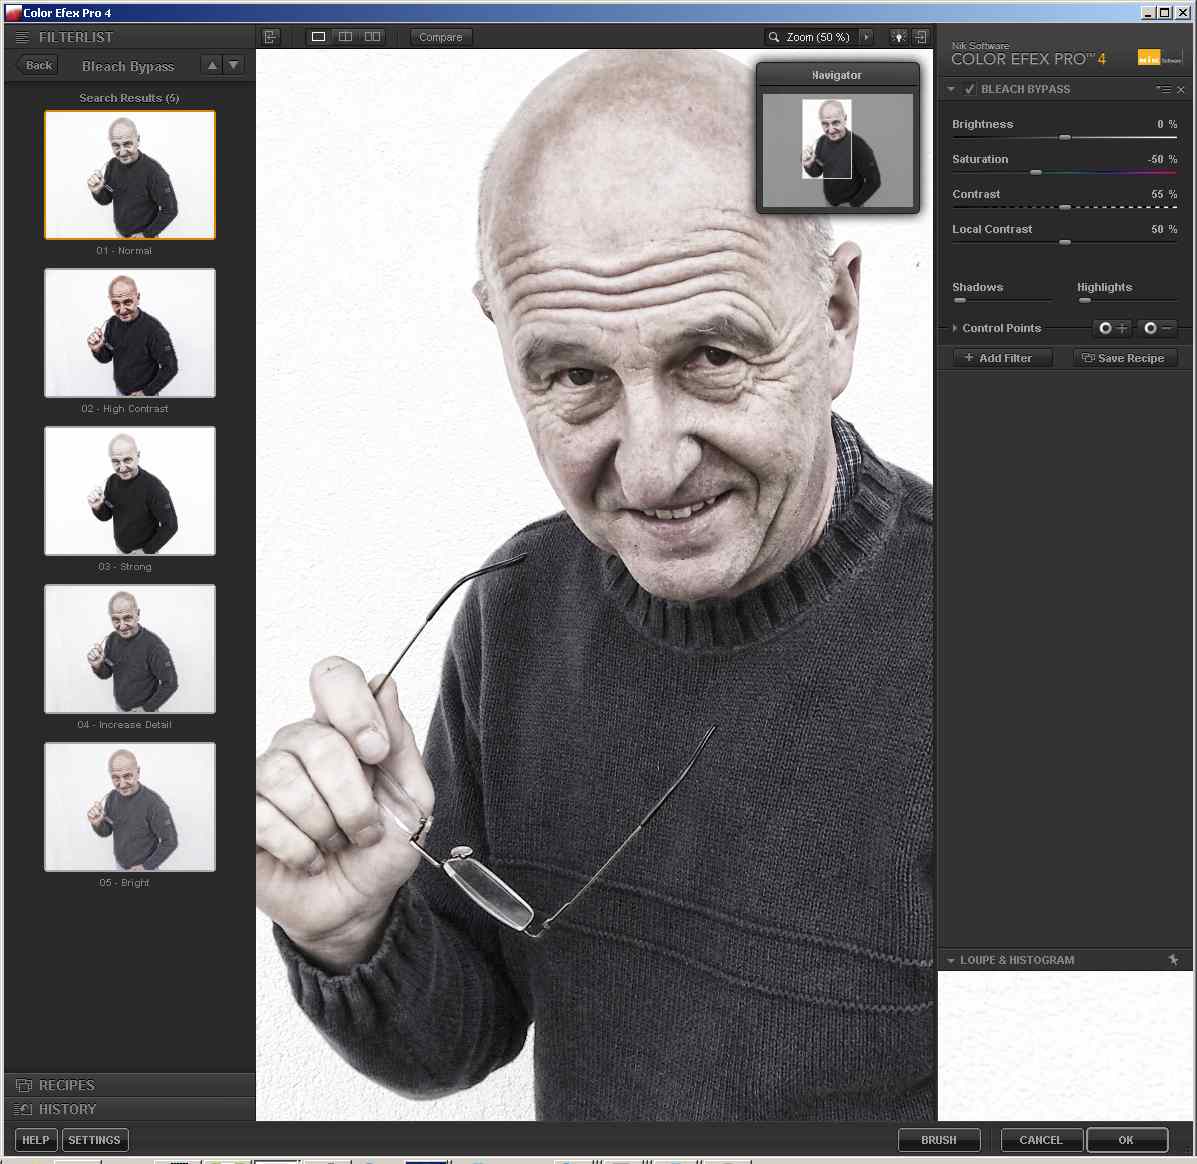Add a negative control point
Image resolution: width=1197 pixels, height=1164 pixels.
(x=1156, y=328)
